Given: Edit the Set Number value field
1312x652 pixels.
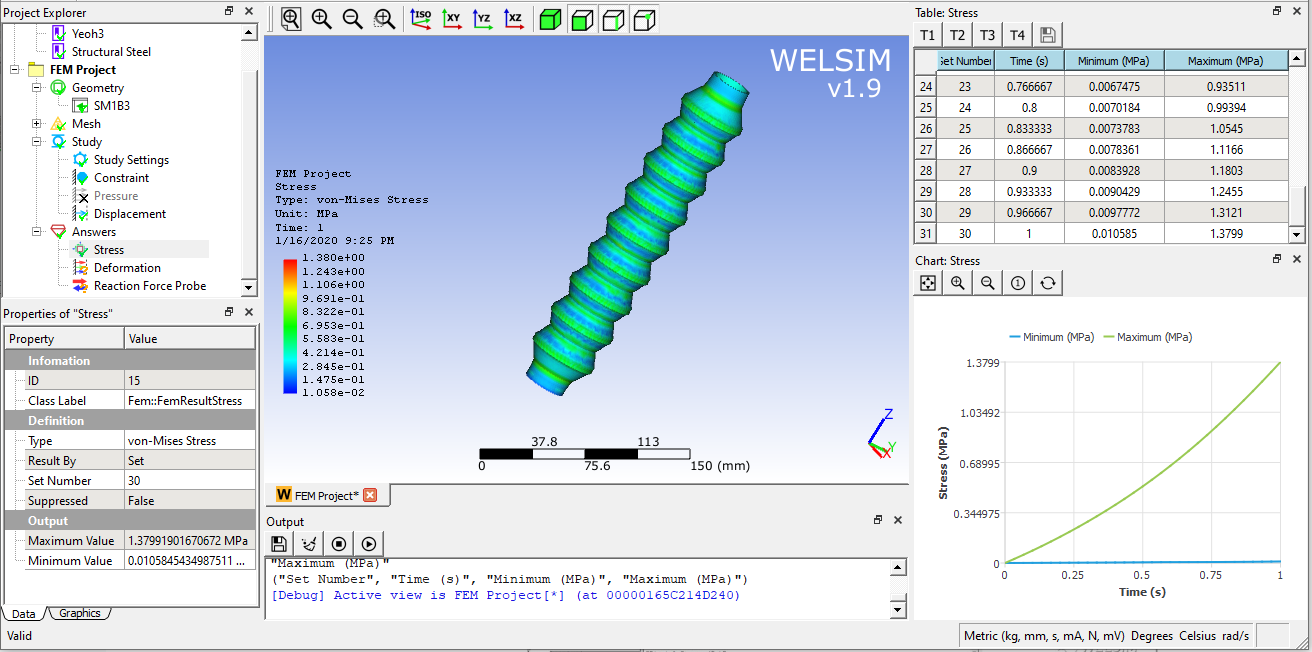Looking at the screenshot, I should [189, 481].
